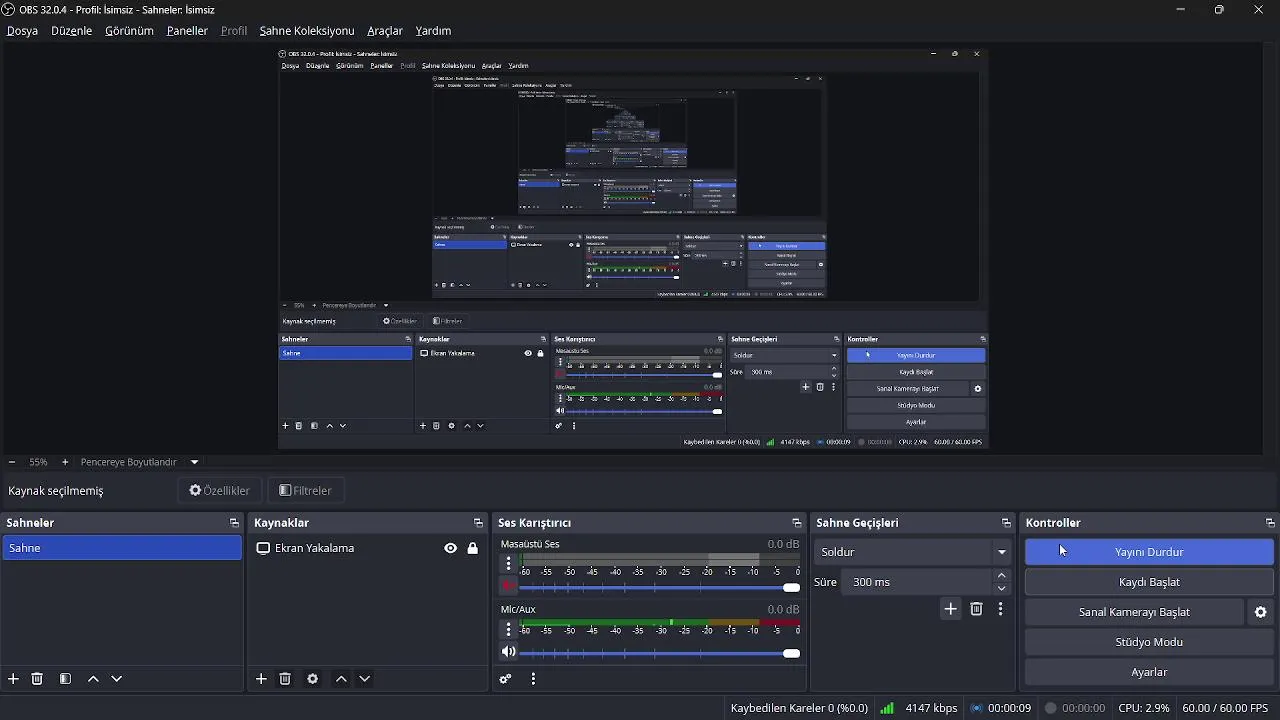The width and height of the screenshot is (1280, 720).
Task: Open Paneller menu
Action: (x=187, y=31)
